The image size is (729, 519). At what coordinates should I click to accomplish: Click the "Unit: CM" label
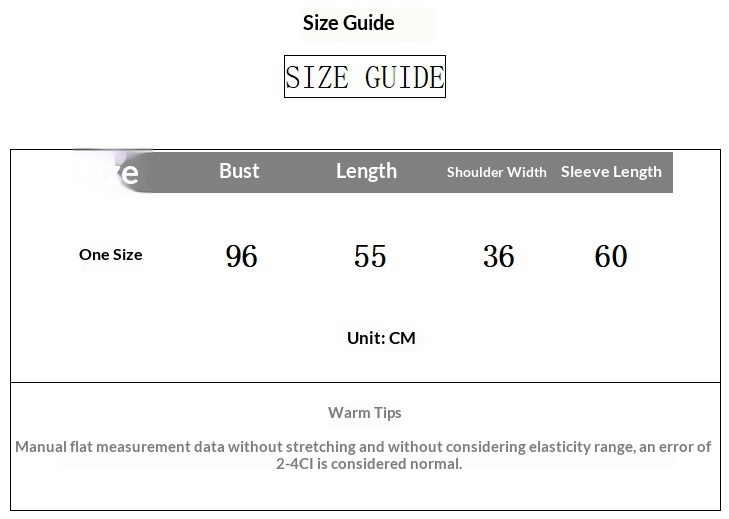[381, 338]
